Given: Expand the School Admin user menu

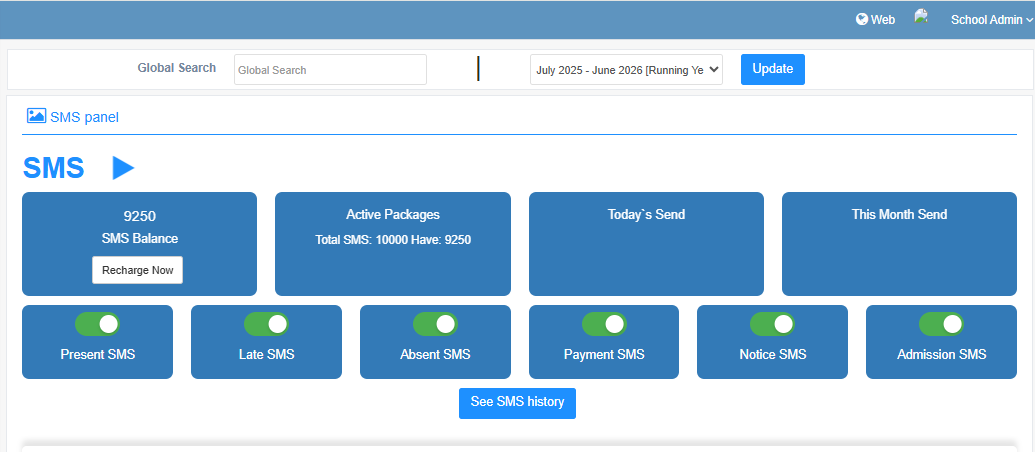Looking at the screenshot, I should click(991, 19).
